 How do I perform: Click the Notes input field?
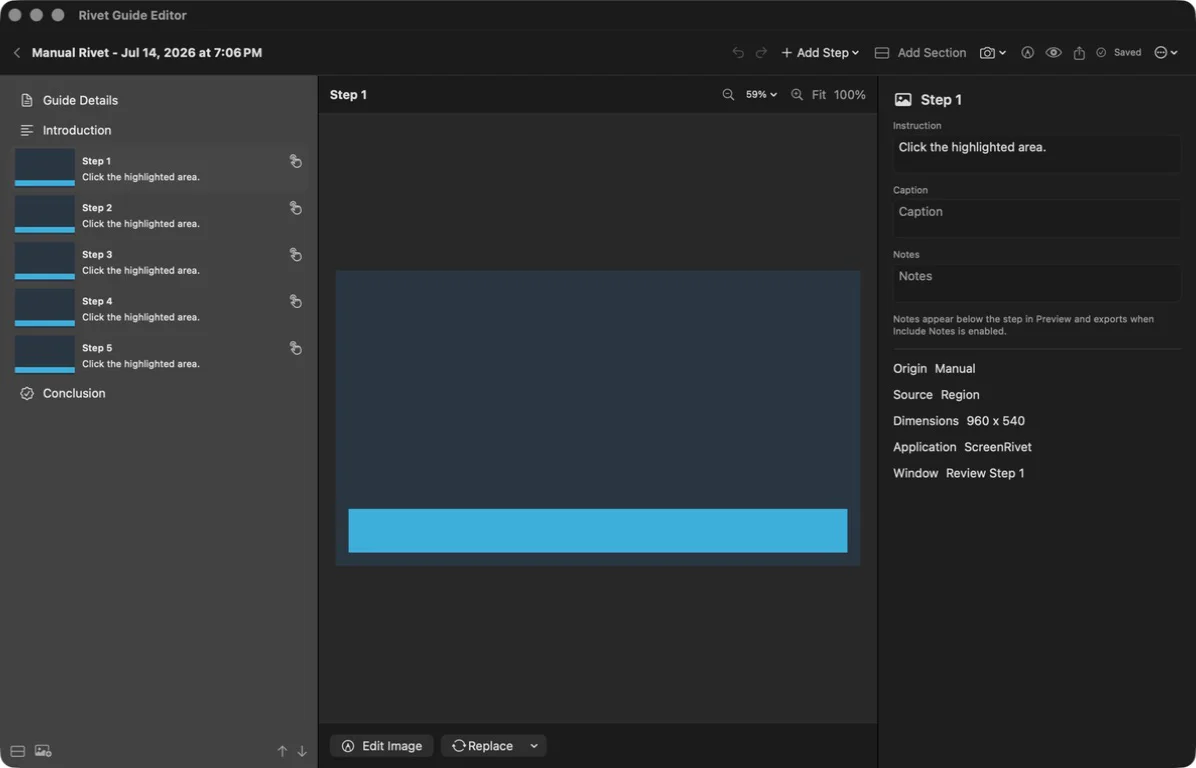pos(1037,283)
